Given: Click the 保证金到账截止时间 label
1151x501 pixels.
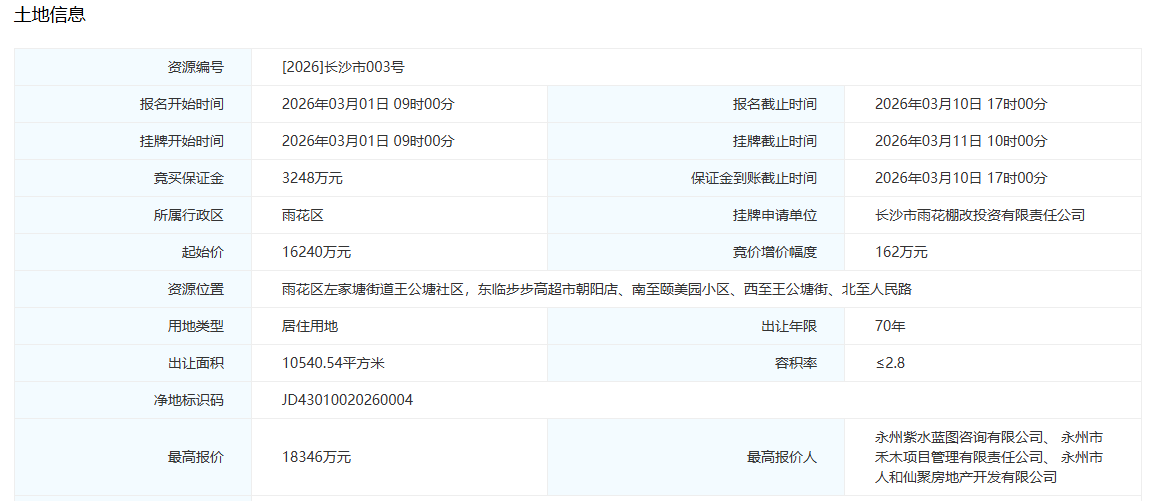Looking at the screenshot, I should pos(753,178).
